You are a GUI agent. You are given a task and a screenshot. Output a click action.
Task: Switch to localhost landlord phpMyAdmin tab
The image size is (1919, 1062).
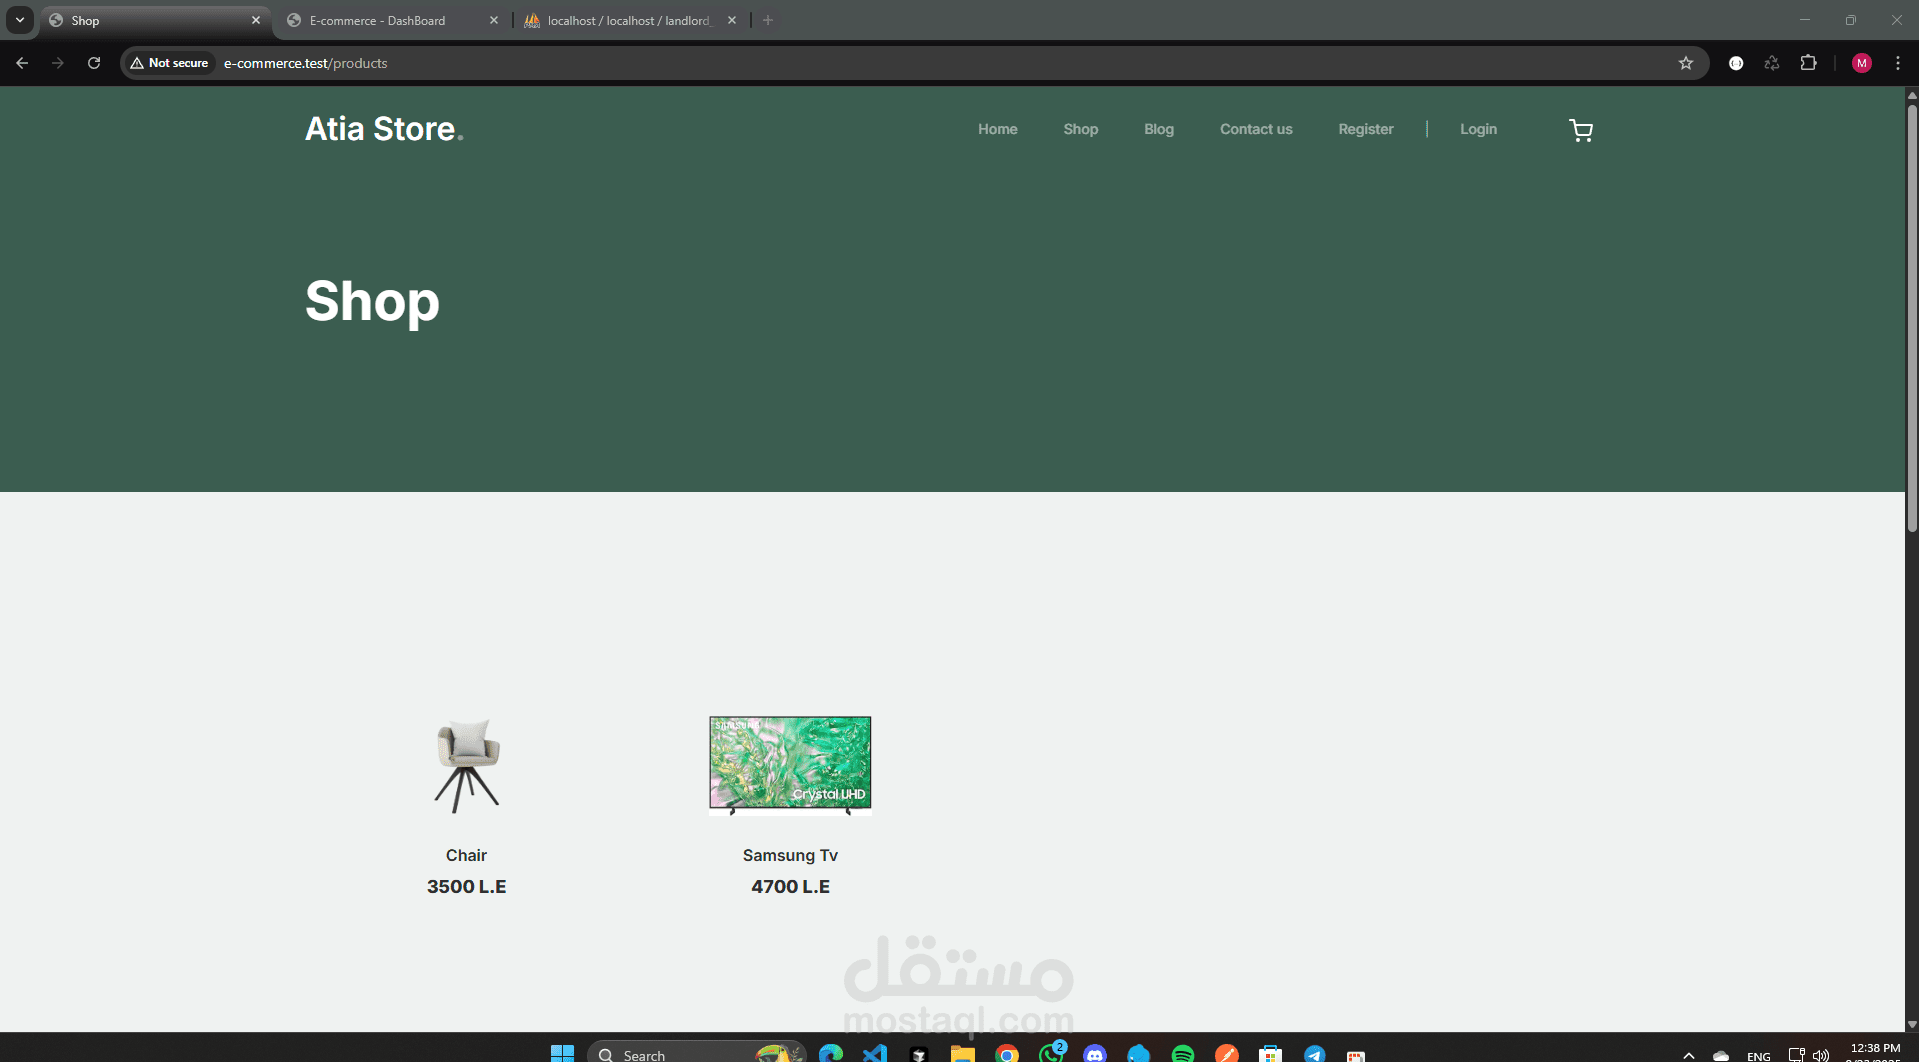tap(628, 20)
